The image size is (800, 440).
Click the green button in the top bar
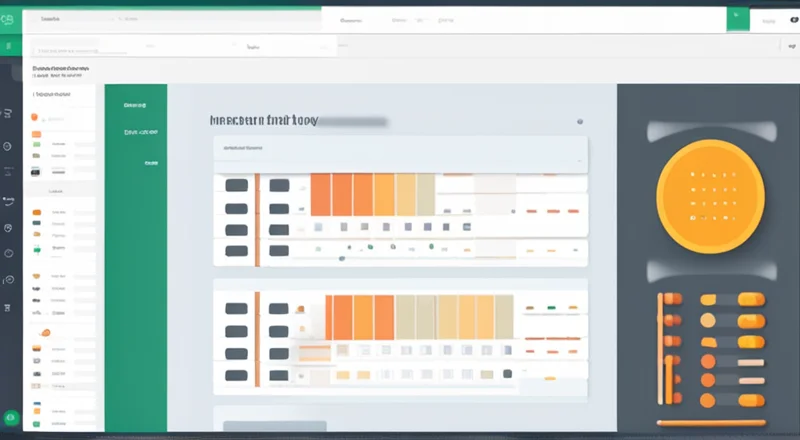(738, 19)
